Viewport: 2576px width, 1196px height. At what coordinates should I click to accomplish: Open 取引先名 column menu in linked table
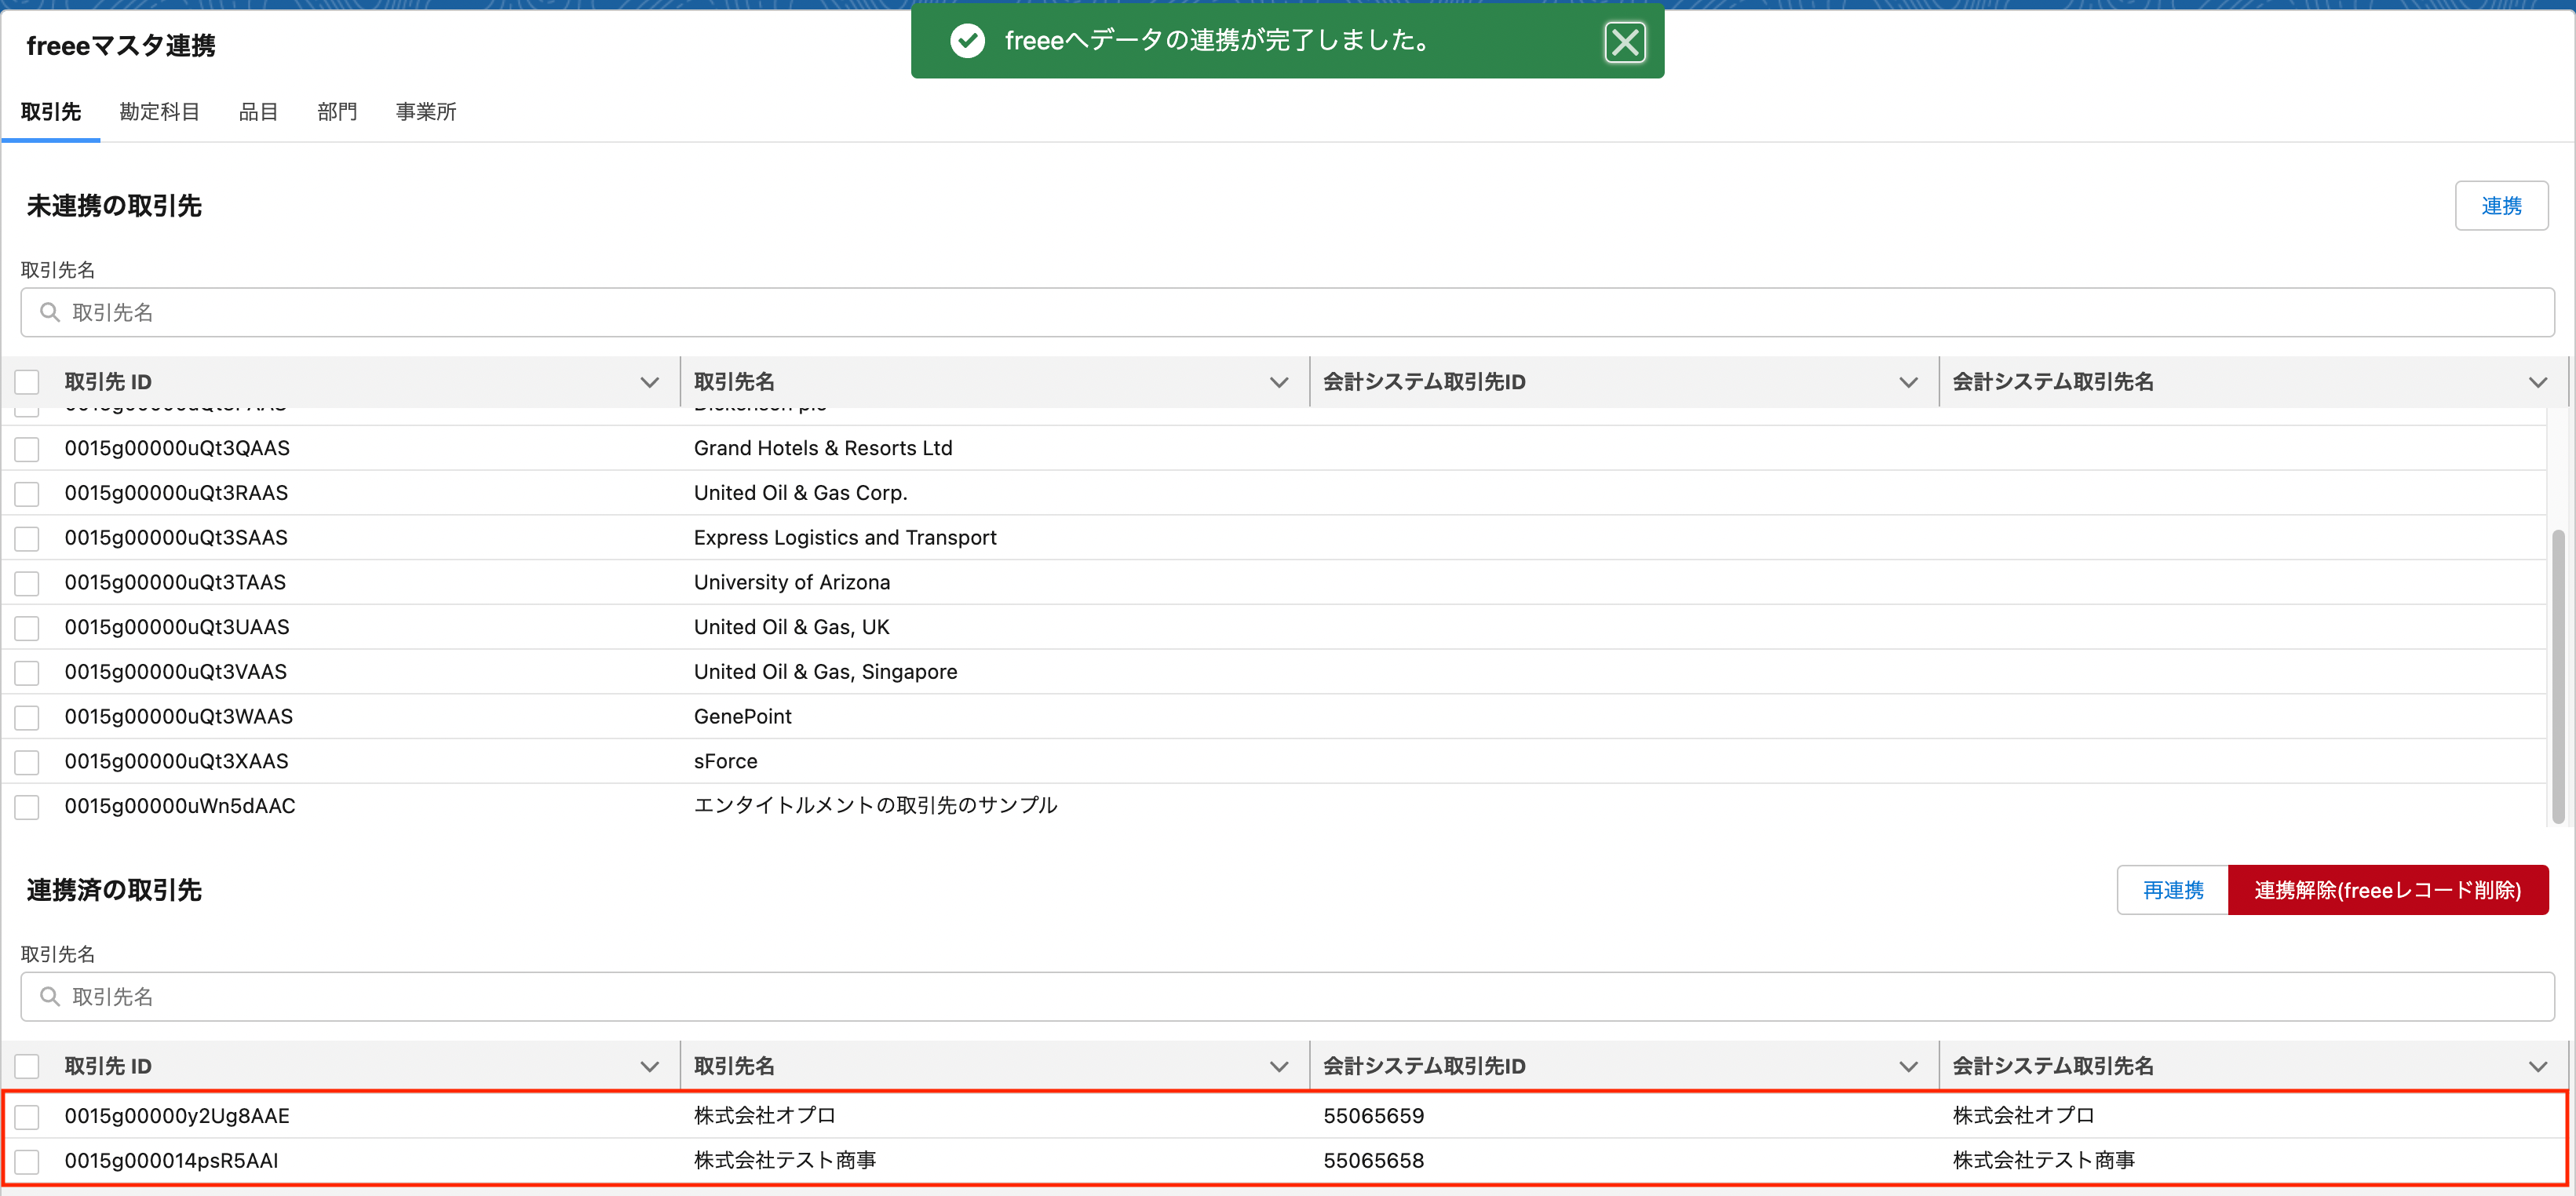click(1278, 1067)
